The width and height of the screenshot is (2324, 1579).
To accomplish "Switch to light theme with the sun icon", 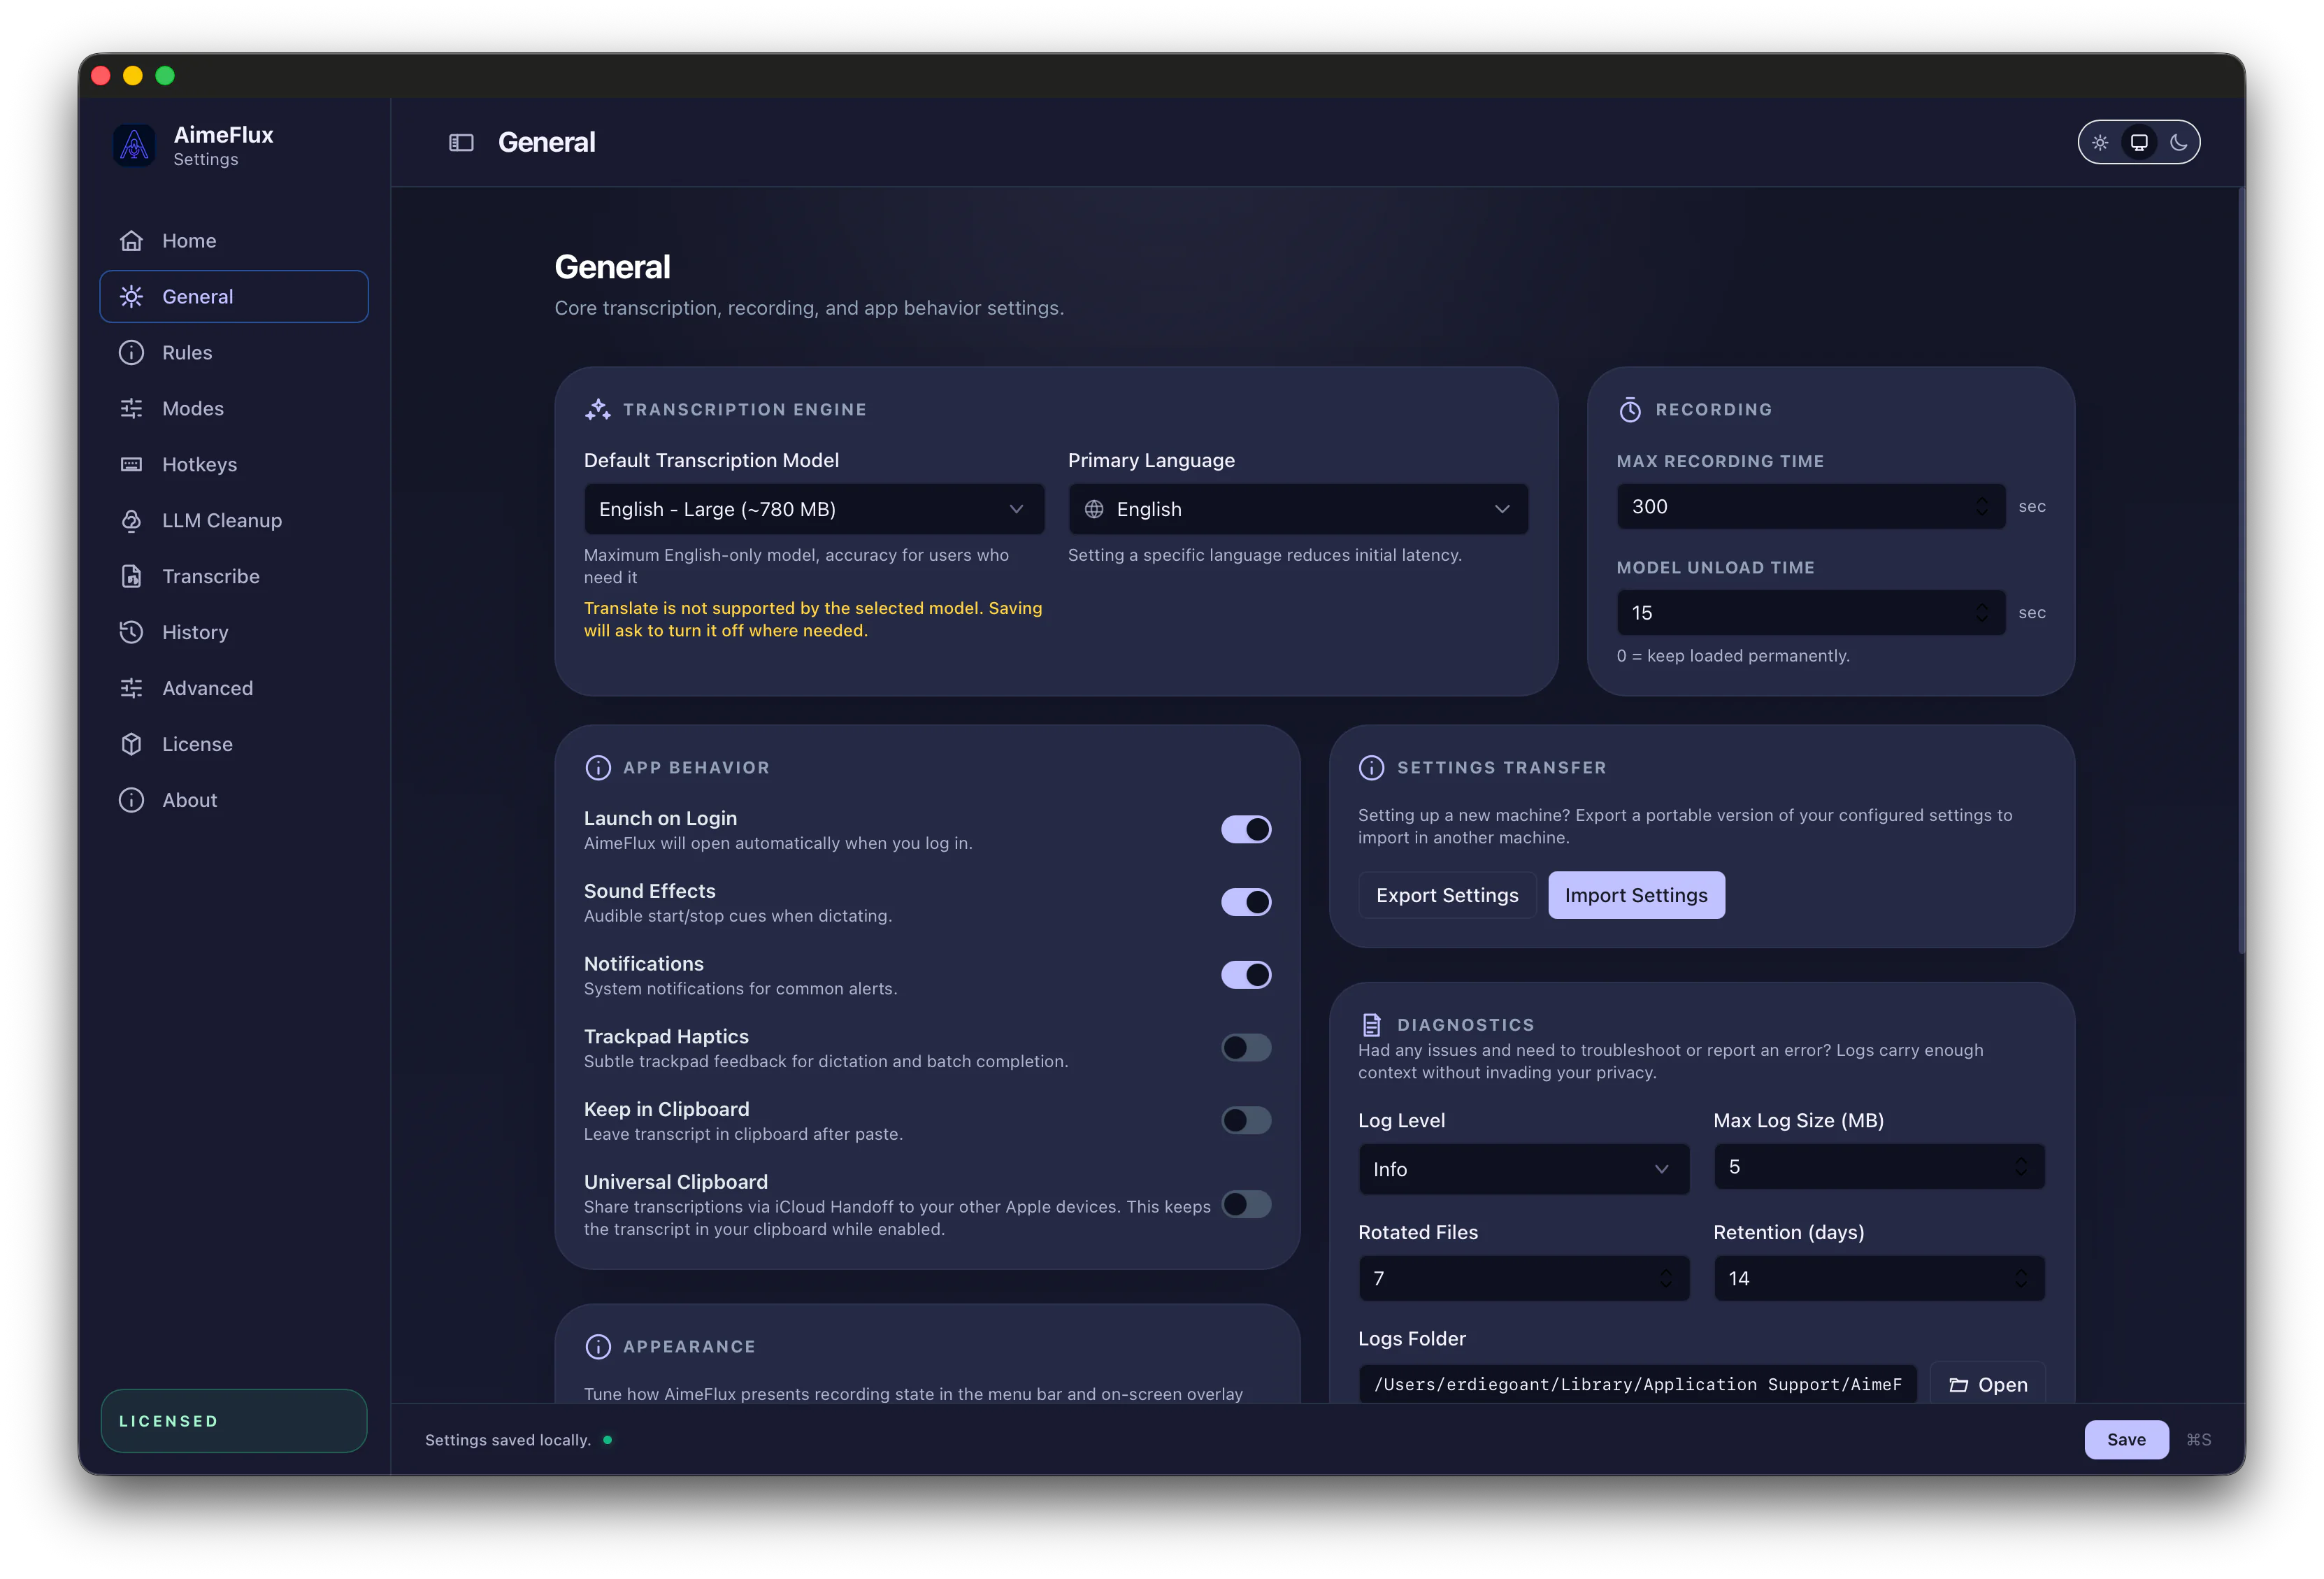I will point(2100,143).
